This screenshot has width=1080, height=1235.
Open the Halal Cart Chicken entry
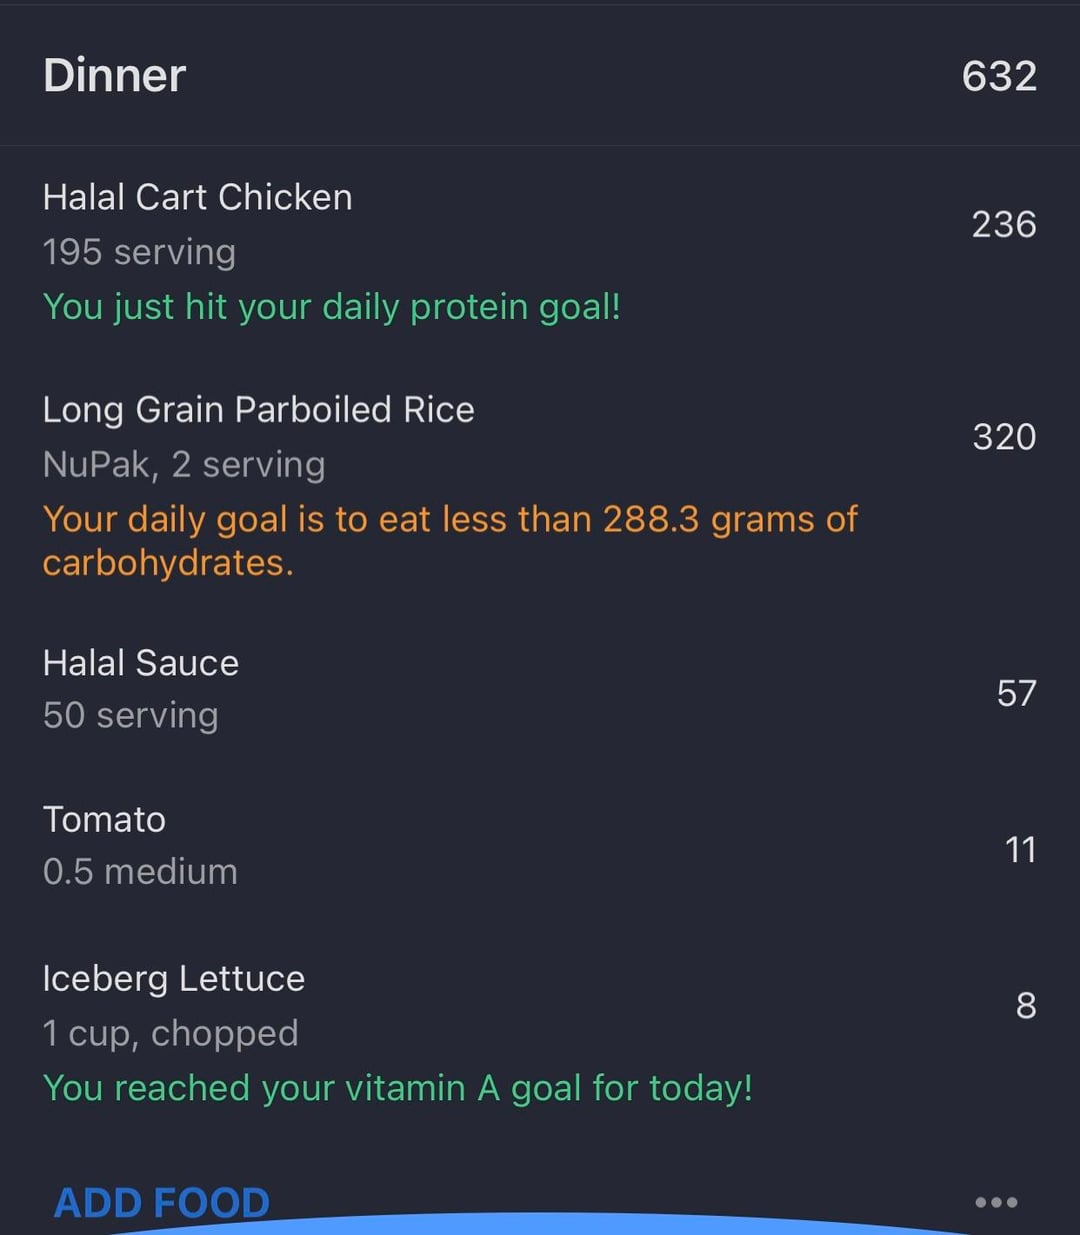(197, 198)
